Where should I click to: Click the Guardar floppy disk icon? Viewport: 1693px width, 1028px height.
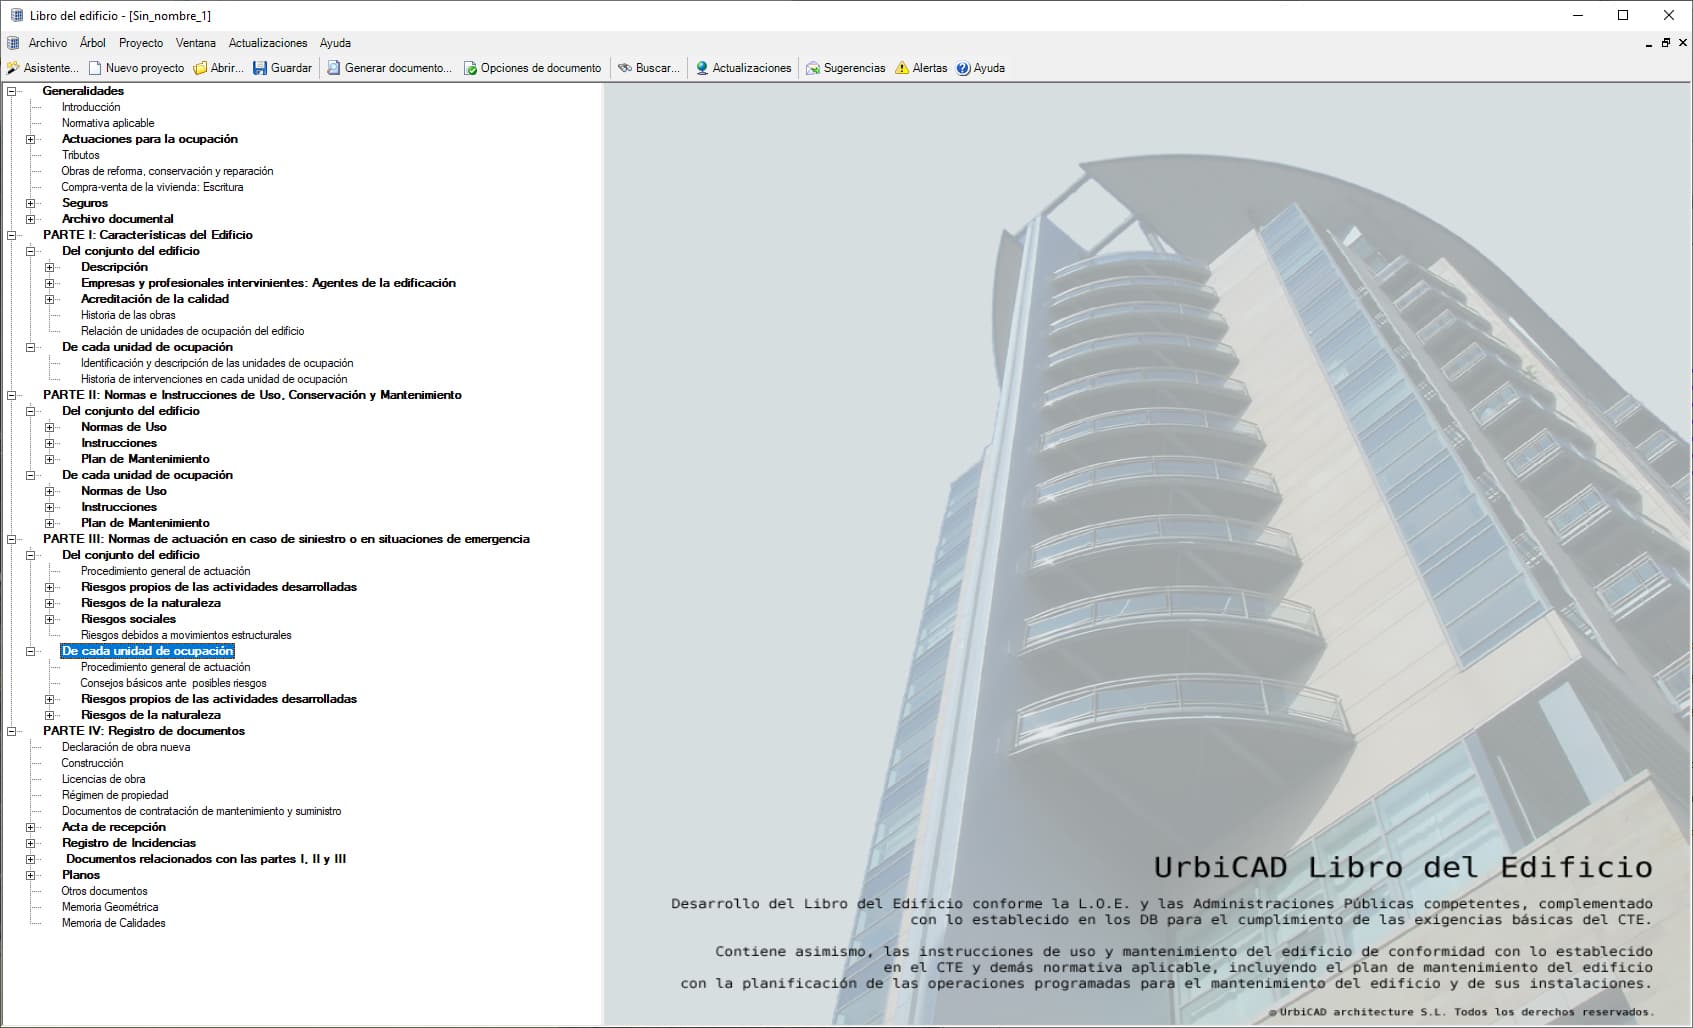point(260,68)
